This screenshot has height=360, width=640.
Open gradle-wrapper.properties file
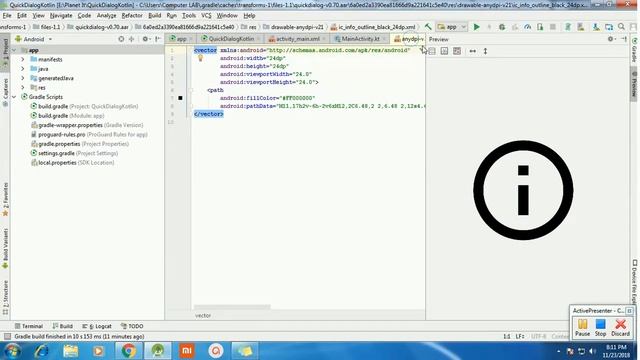87,125
